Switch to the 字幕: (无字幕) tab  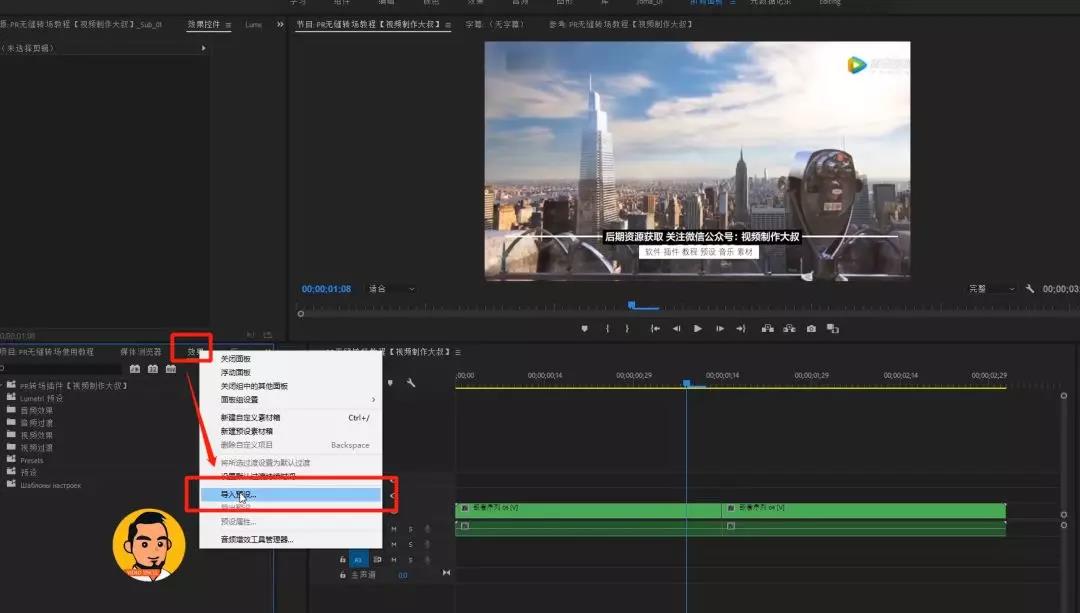(x=495, y=24)
